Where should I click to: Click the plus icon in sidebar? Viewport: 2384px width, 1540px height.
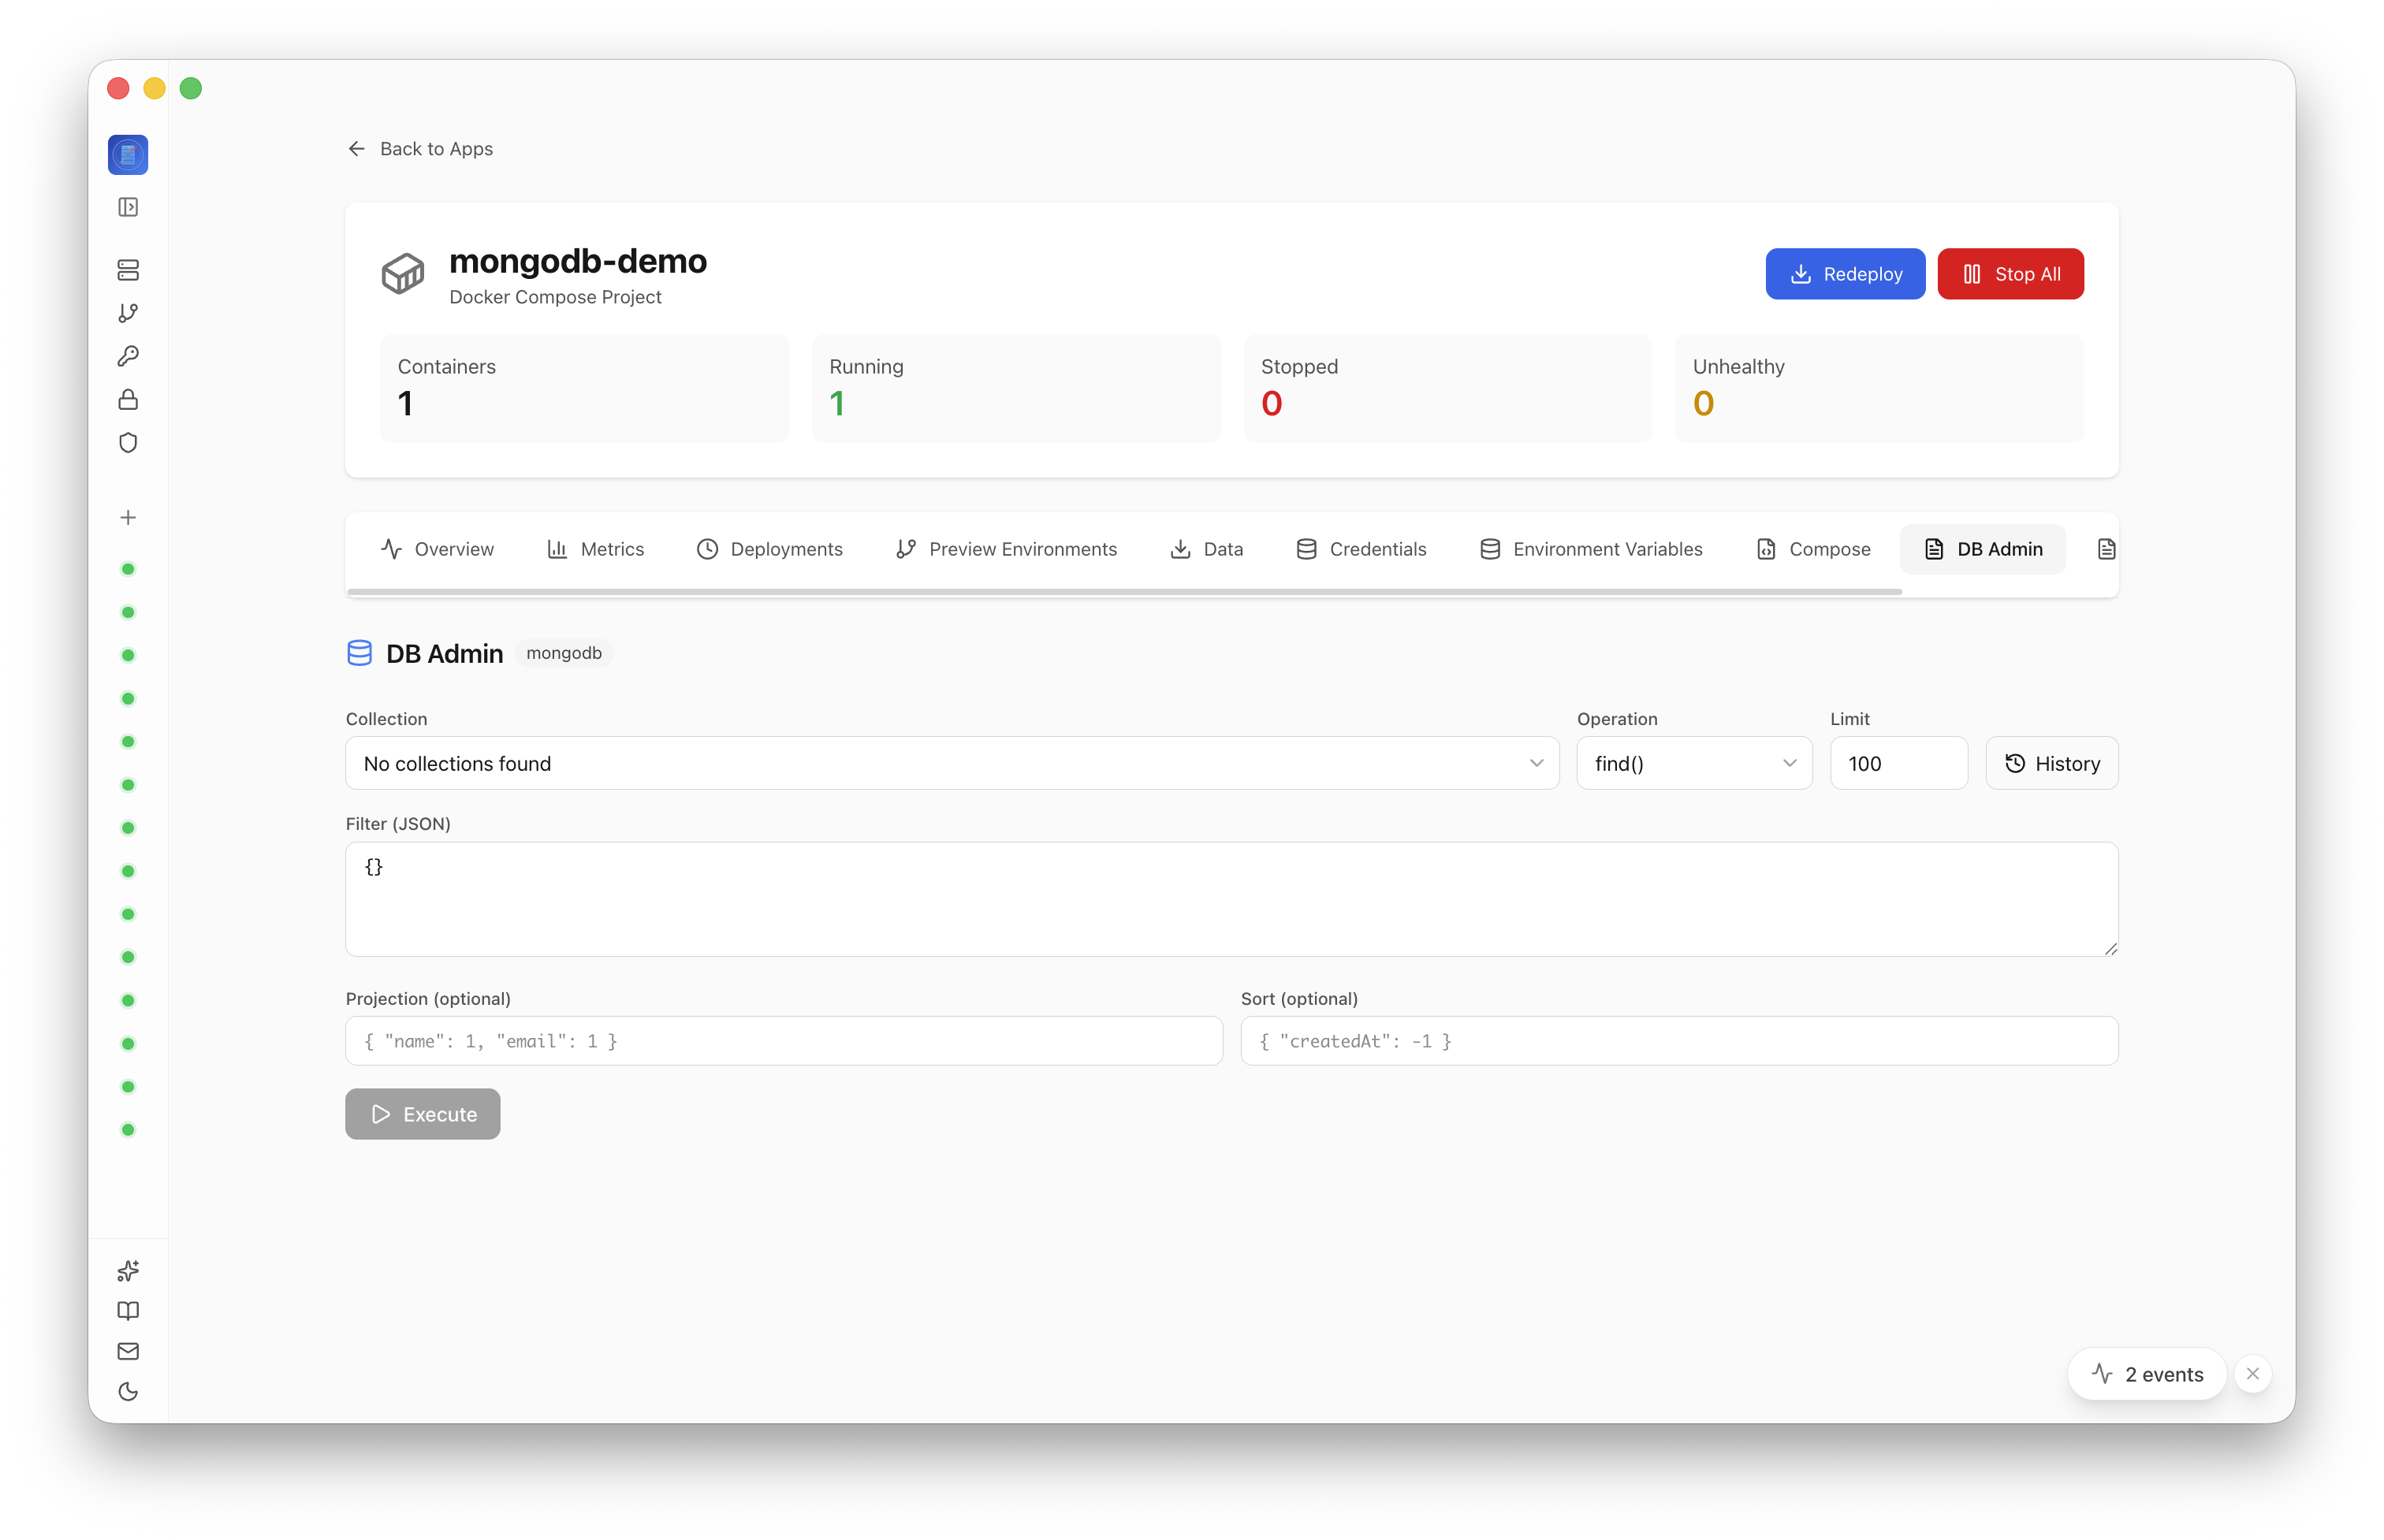point(128,517)
